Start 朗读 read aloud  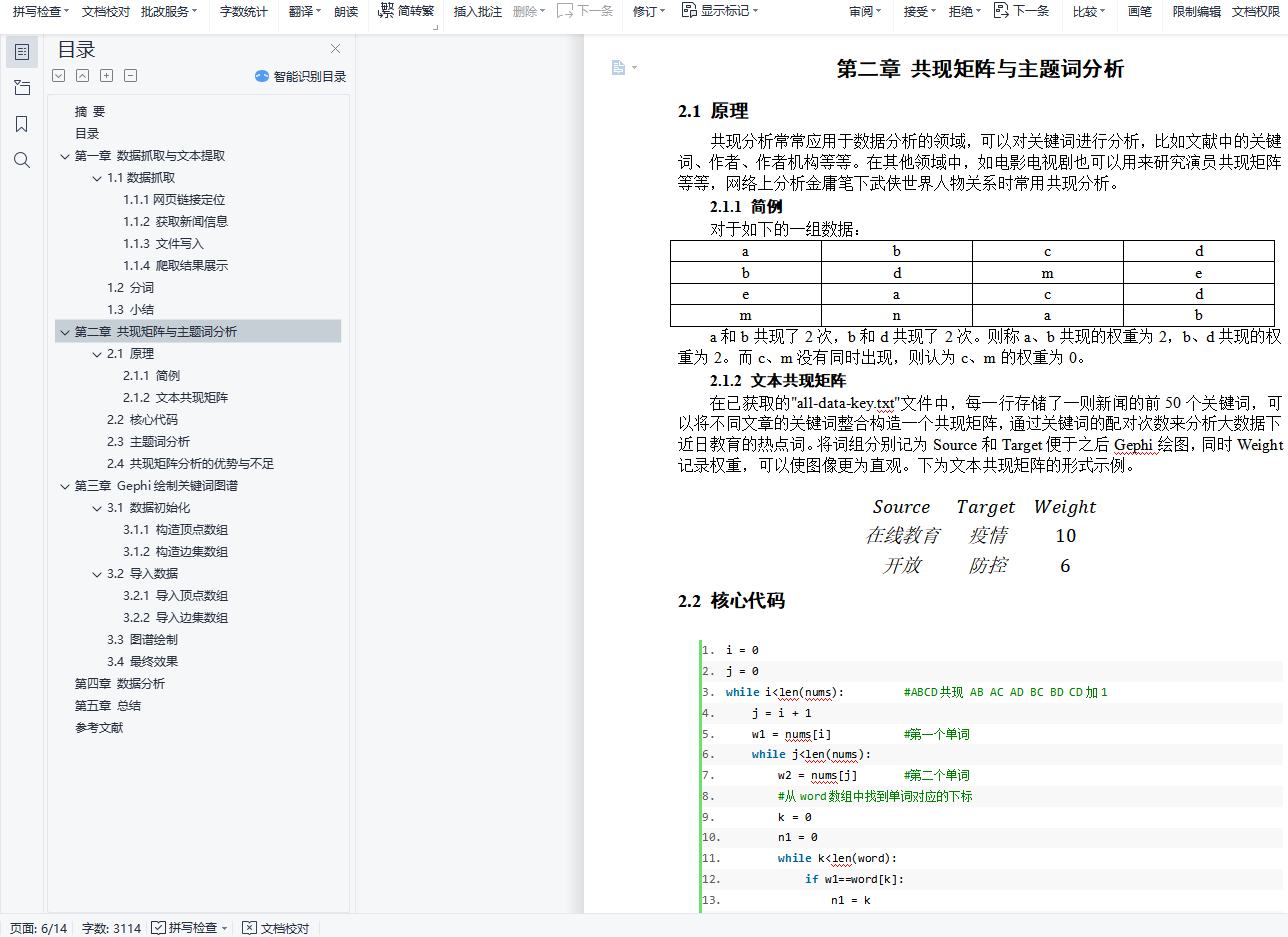[346, 12]
